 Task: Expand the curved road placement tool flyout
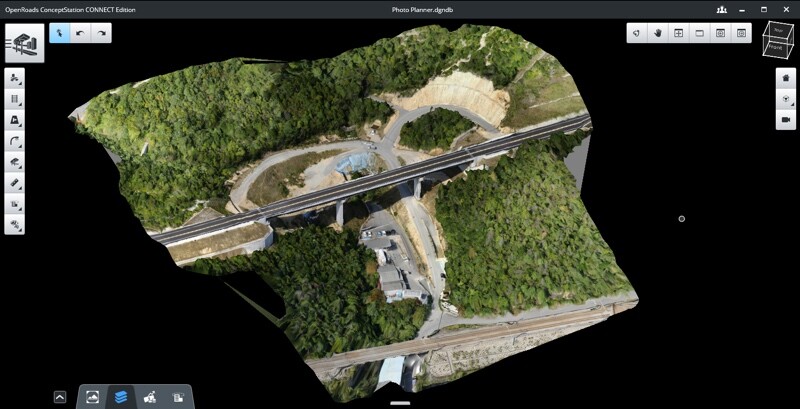click(x=15, y=142)
